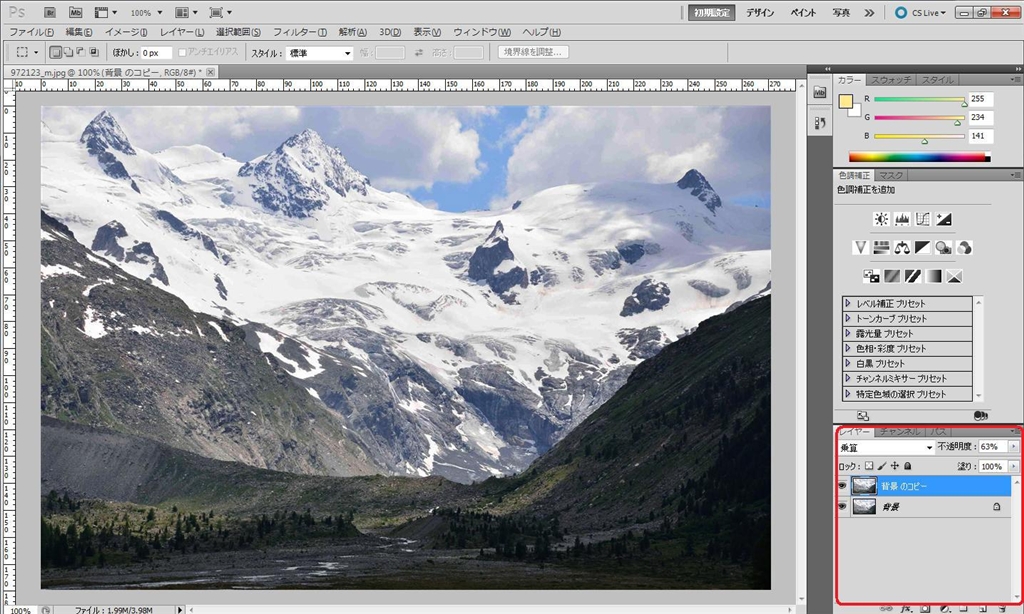Click the 塗り fill value field
This screenshot has width=1024, height=614.
991,466
